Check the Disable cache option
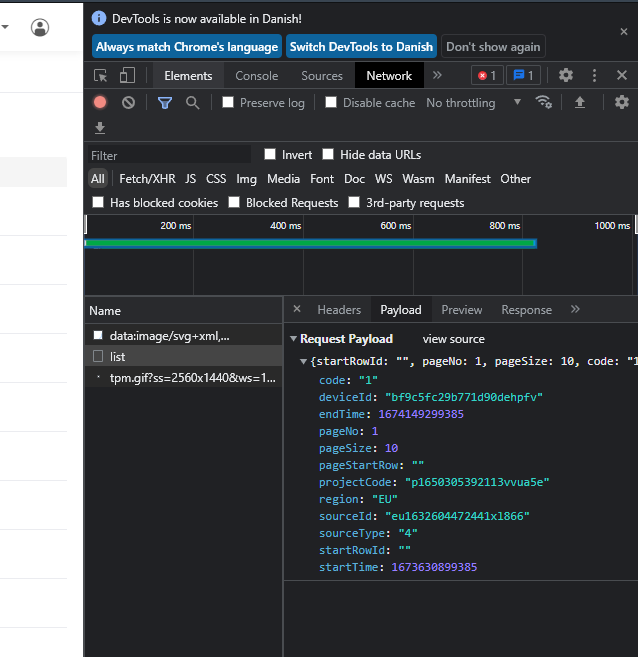Screen dimensions: 638x657 [331, 102]
